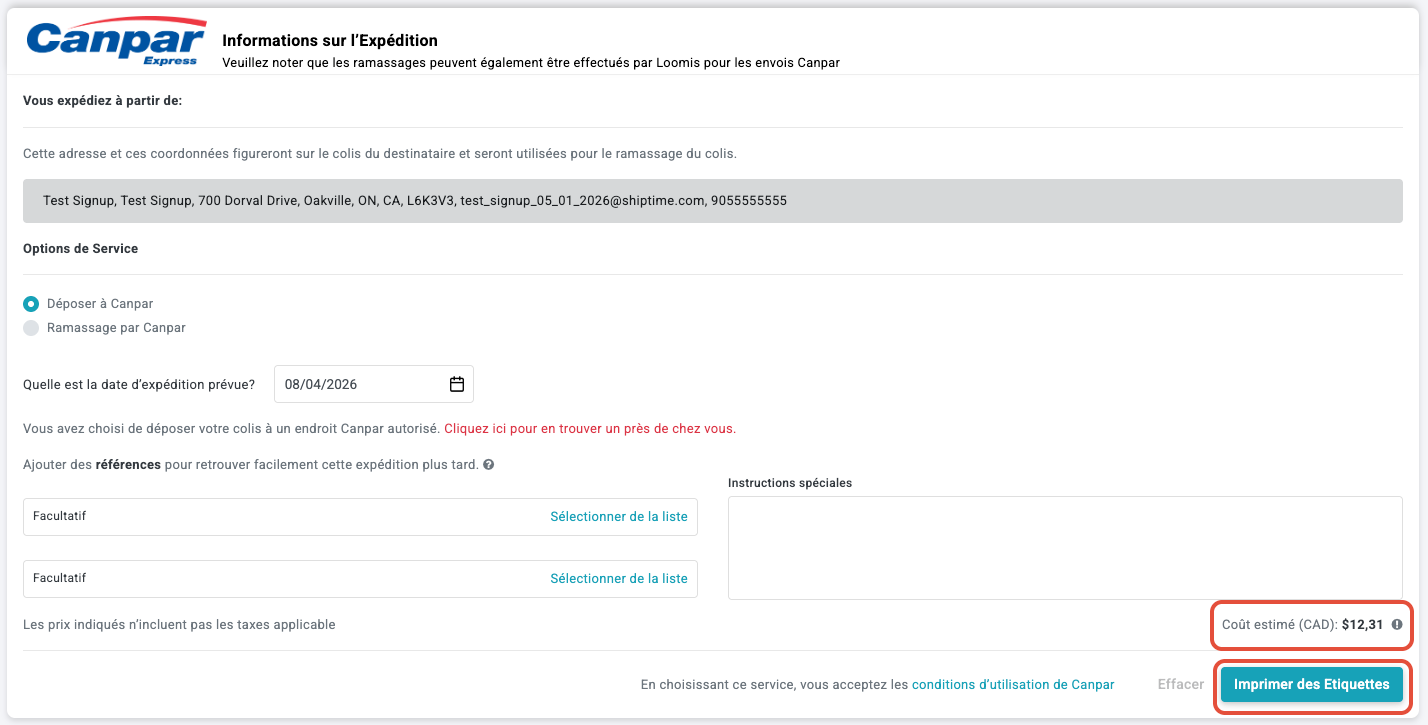Viewport: 1428px width, 725px height.
Task: Click the Effacer button
Action: point(1181,684)
